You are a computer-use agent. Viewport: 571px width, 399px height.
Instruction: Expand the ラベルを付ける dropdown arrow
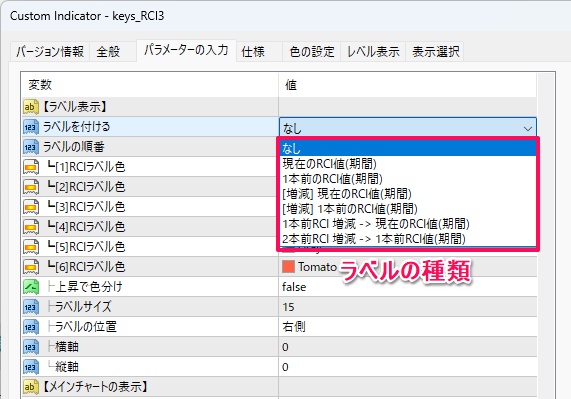[528, 128]
